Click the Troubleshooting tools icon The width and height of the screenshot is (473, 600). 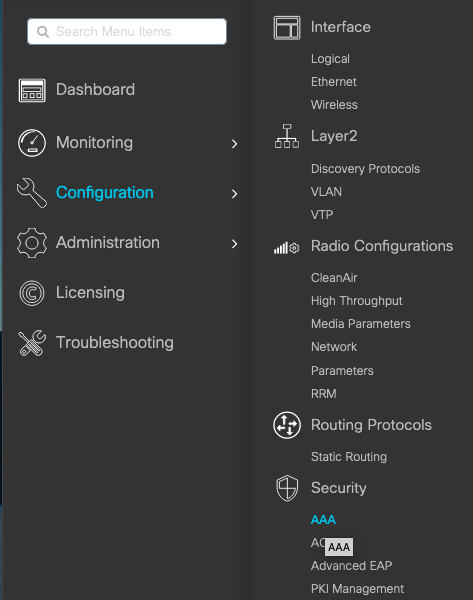click(32, 343)
